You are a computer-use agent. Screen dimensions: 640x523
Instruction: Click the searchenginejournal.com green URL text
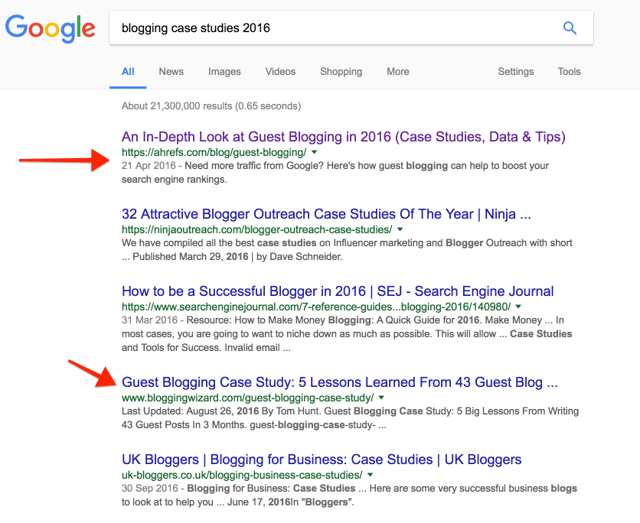point(316,307)
